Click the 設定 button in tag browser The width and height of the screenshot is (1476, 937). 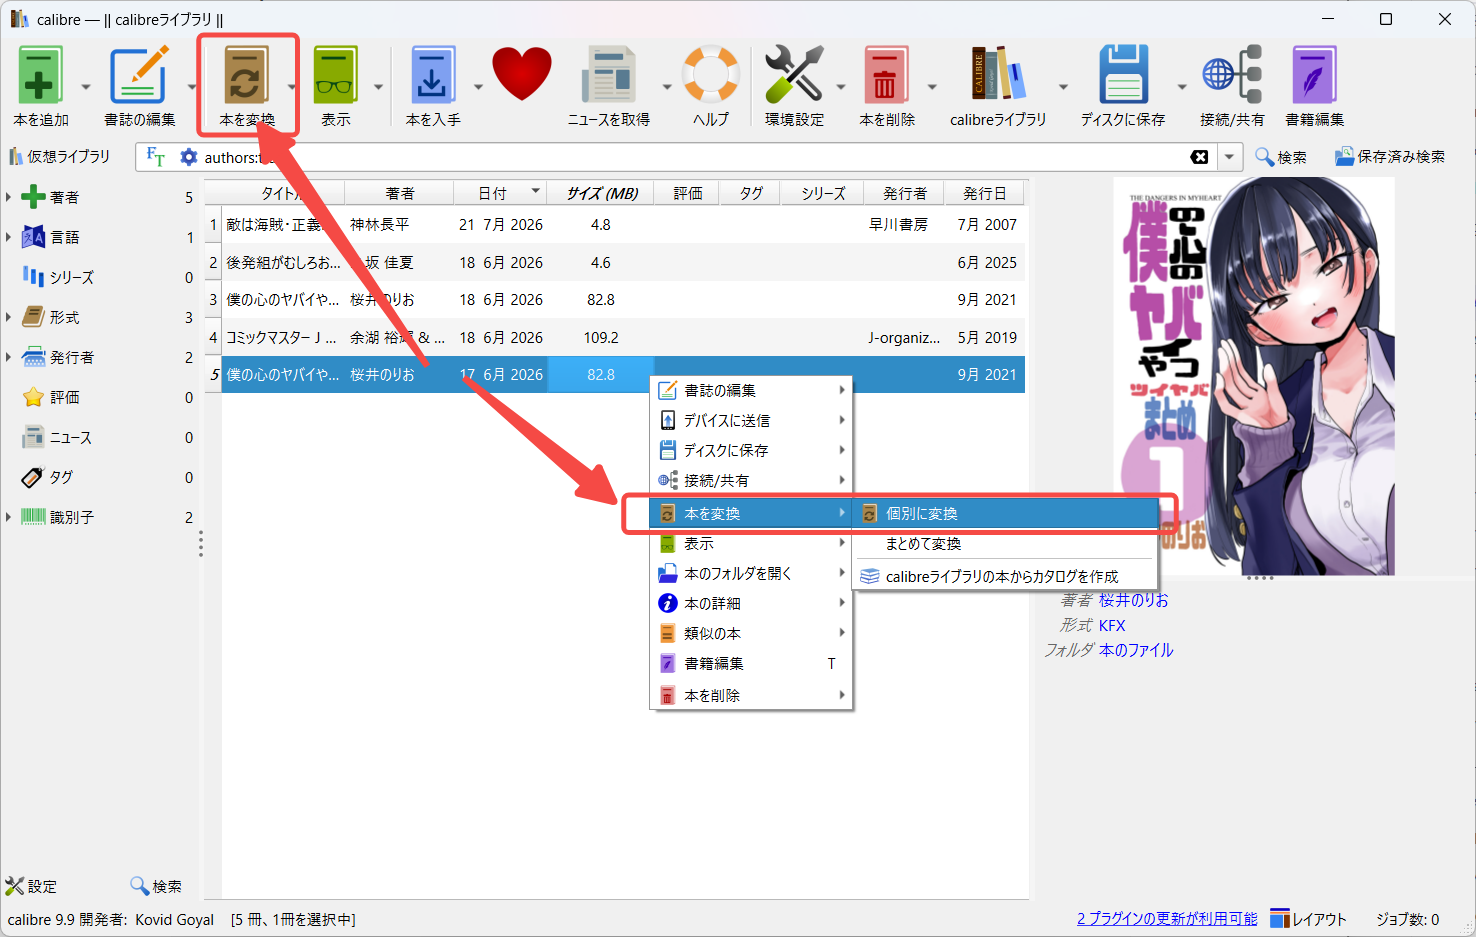pyautogui.click(x=31, y=886)
